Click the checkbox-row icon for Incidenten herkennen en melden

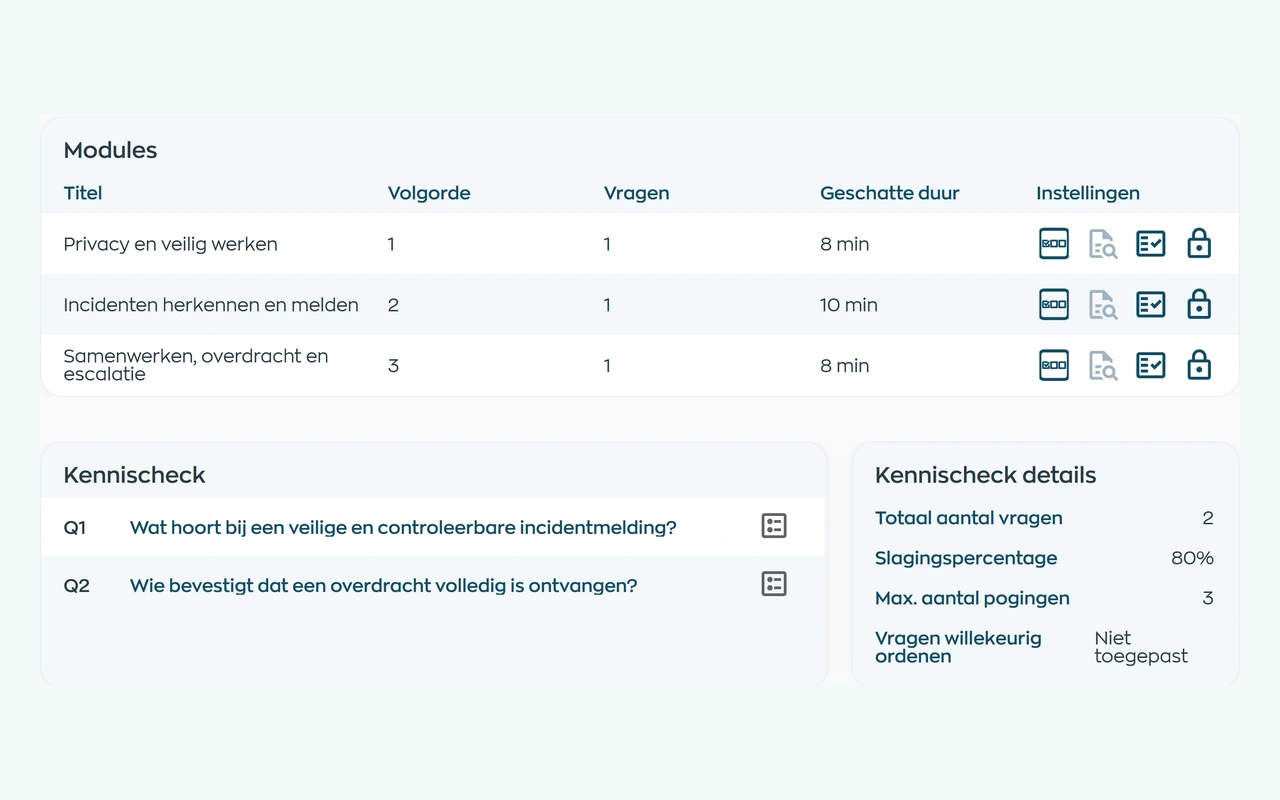tap(1054, 305)
